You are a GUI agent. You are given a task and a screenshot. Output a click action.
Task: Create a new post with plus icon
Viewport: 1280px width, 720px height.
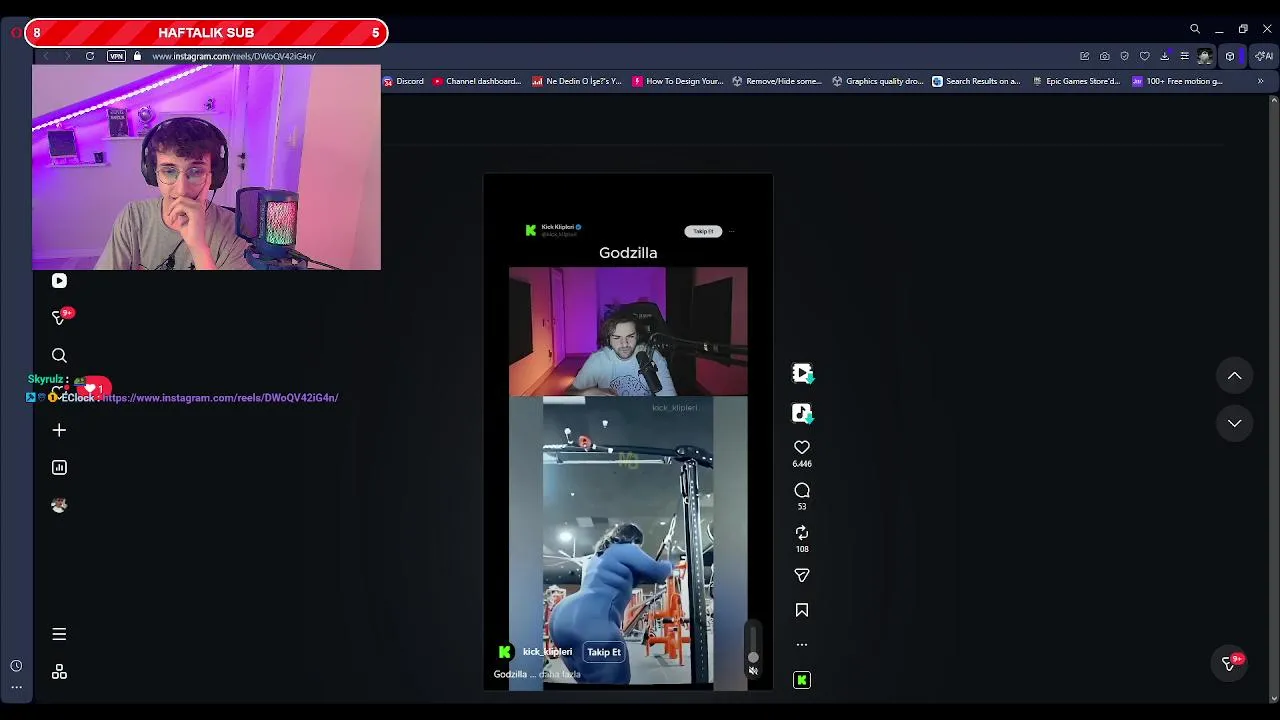pyautogui.click(x=59, y=430)
